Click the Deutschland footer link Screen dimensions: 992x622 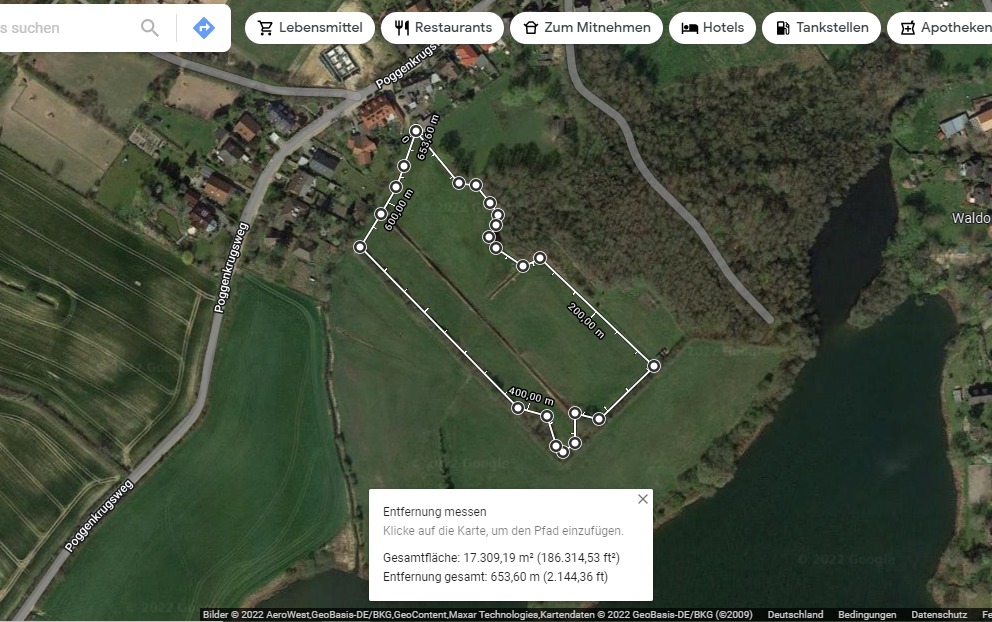[x=795, y=614]
